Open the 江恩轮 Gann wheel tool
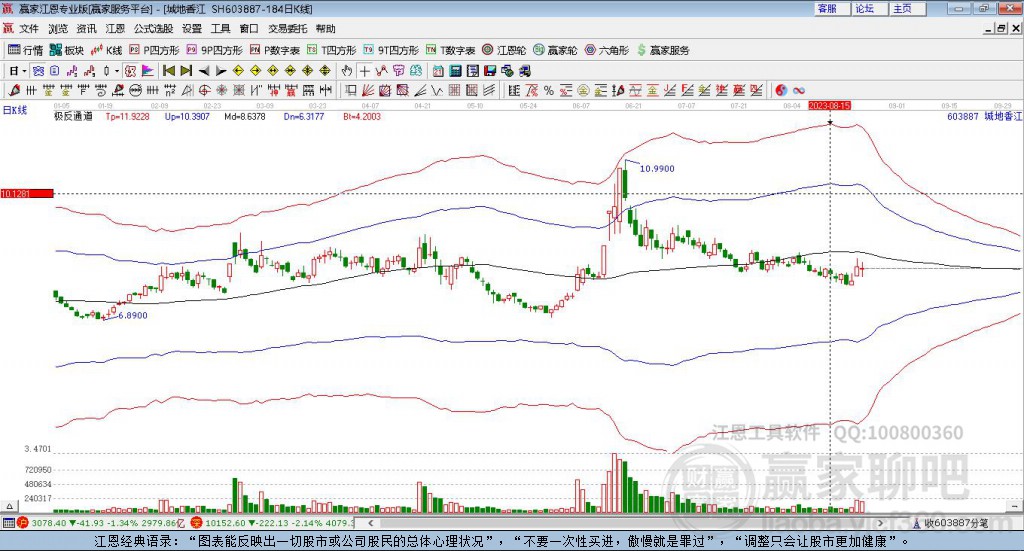This screenshot has width=1024, height=551. coord(504,50)
